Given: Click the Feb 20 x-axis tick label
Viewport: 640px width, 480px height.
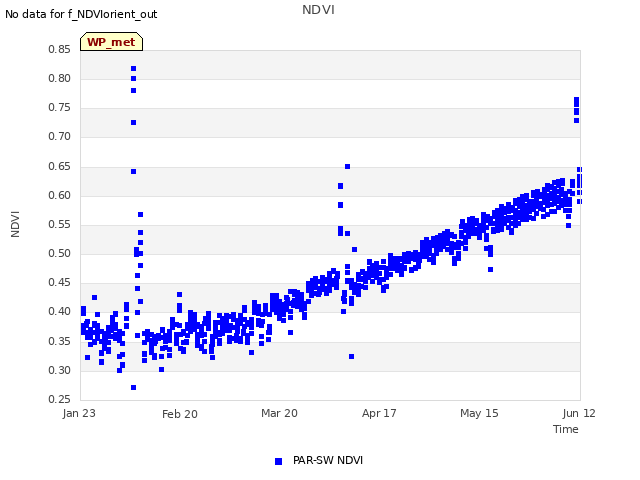Looking at the screenshot, I should point(180,414).
